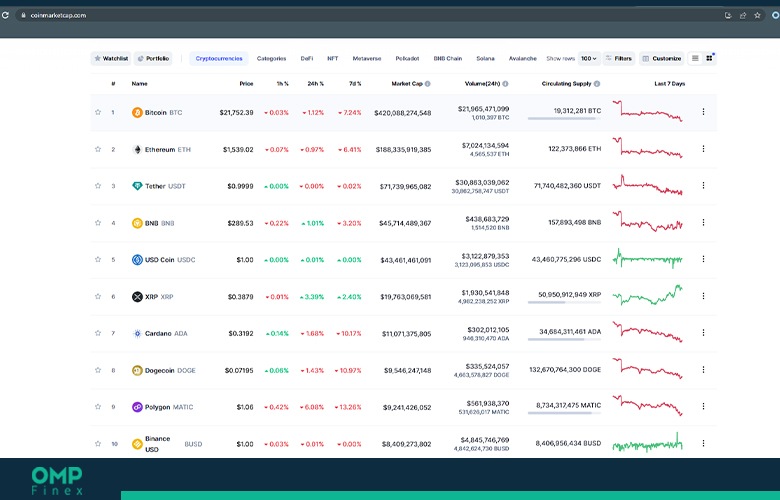This screenshot has width=780, height=500.
Task: Toggle watchlist star for BNB
Action: pyautogui.click(x=98, y=223)
